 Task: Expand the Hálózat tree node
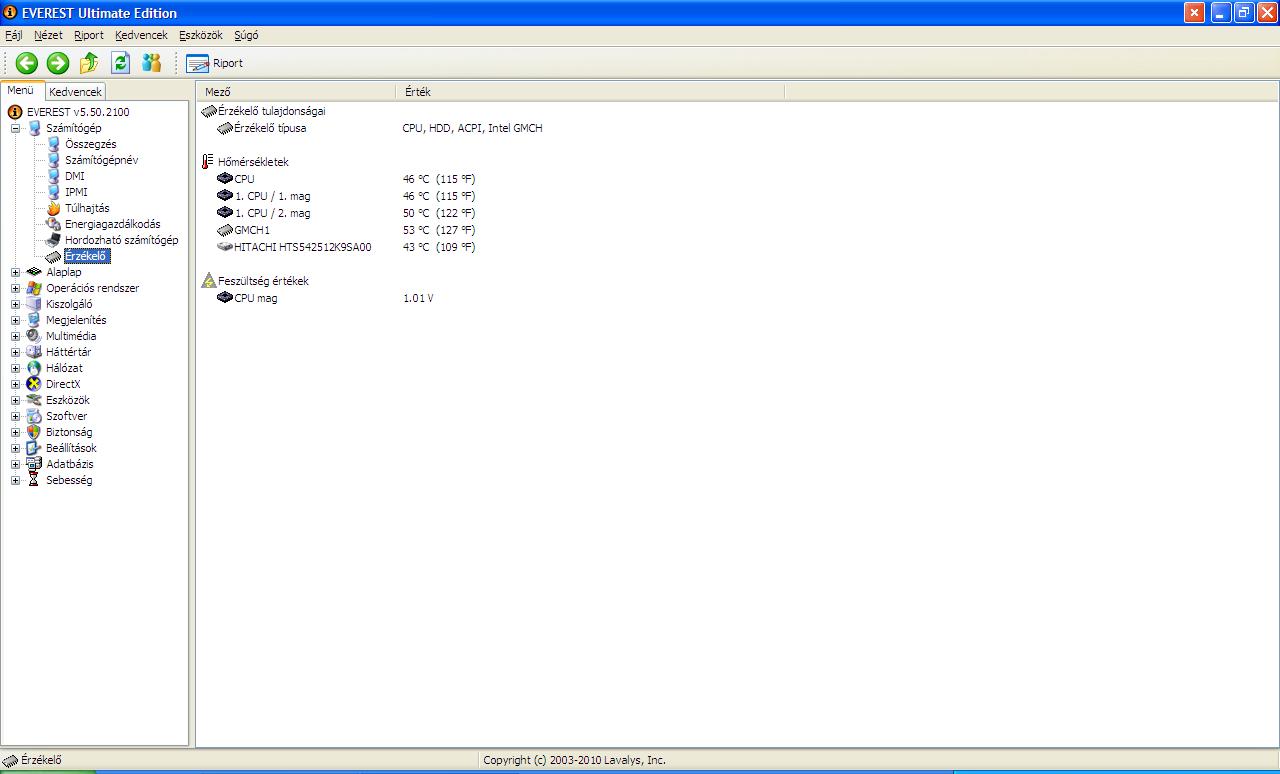point(15,368)
